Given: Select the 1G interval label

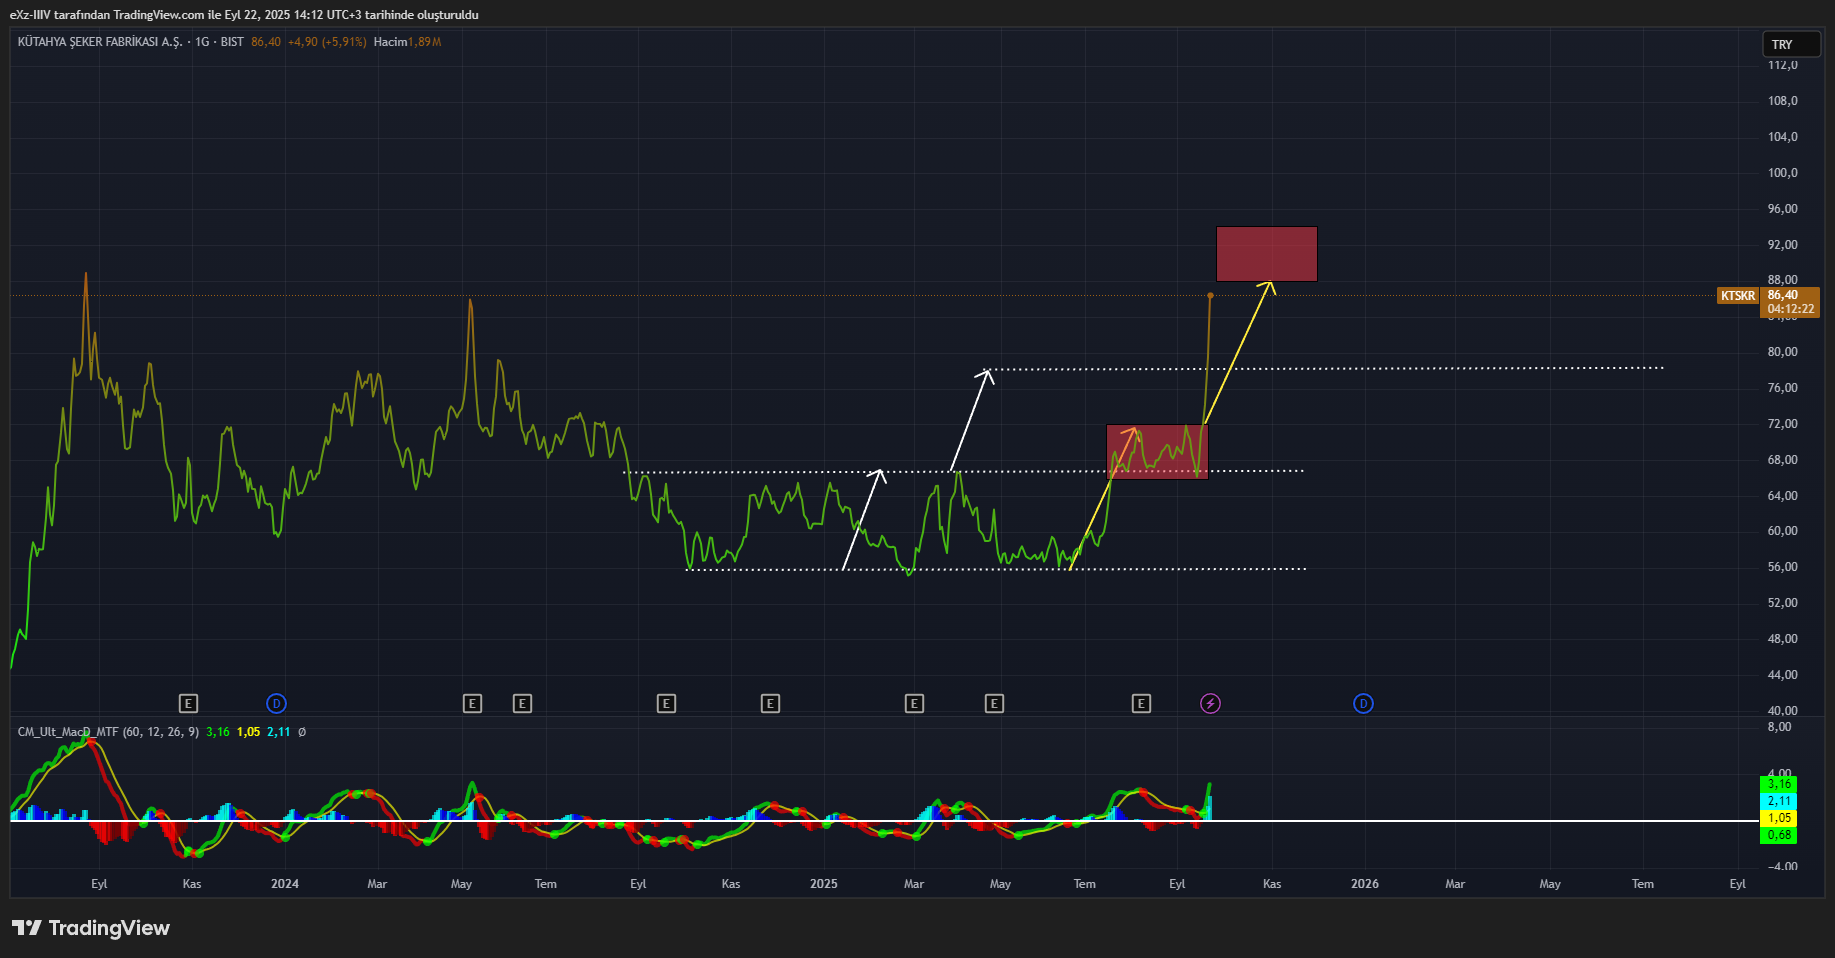Looking at the screenshot, I should tap(203, 42).
